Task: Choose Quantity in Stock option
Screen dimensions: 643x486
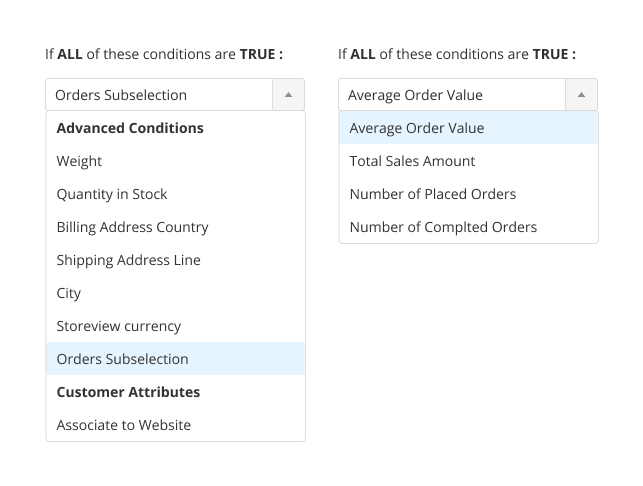Action: point(112,194)
